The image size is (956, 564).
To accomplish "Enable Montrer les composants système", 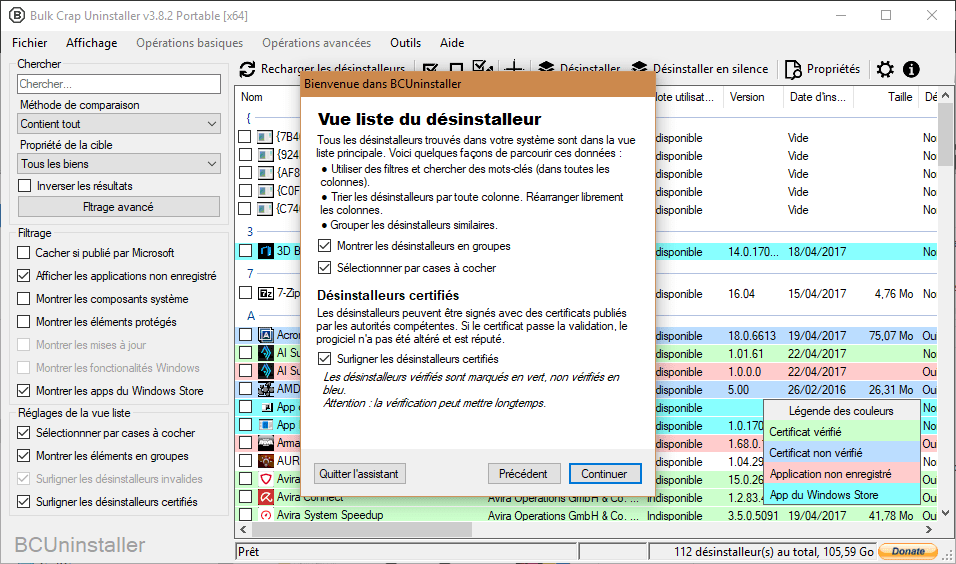I will coord(24,299).
